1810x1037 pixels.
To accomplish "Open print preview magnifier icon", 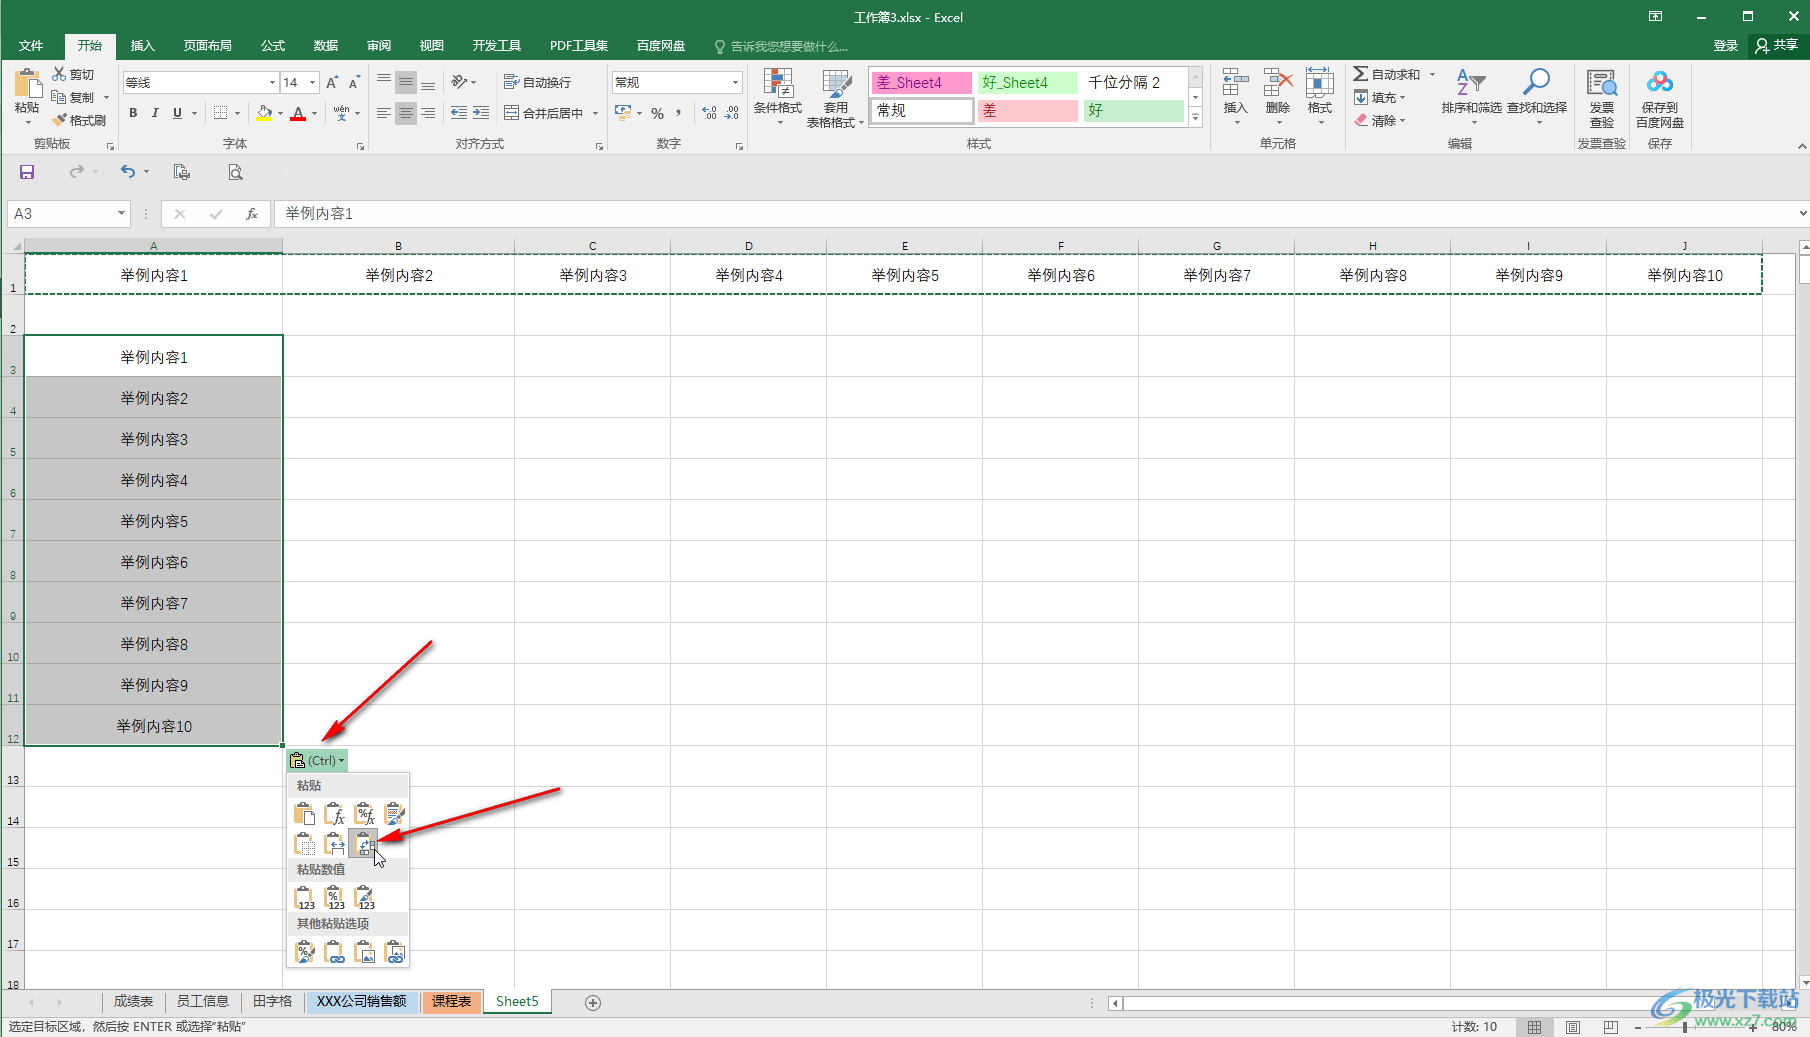I will [x=235, y=172].
